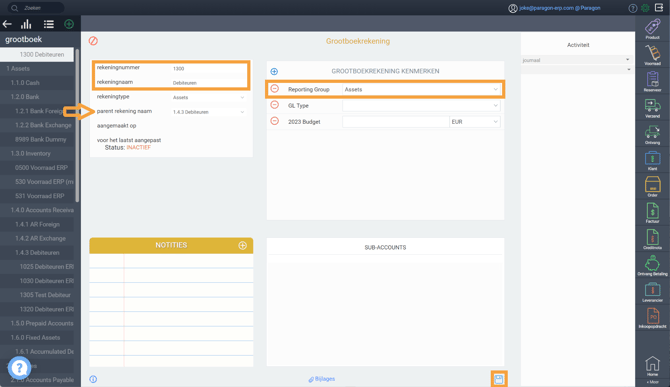Select 1.3.0 Inventory account
This screenshot has width=670, height=387.
tap(37, 153)
